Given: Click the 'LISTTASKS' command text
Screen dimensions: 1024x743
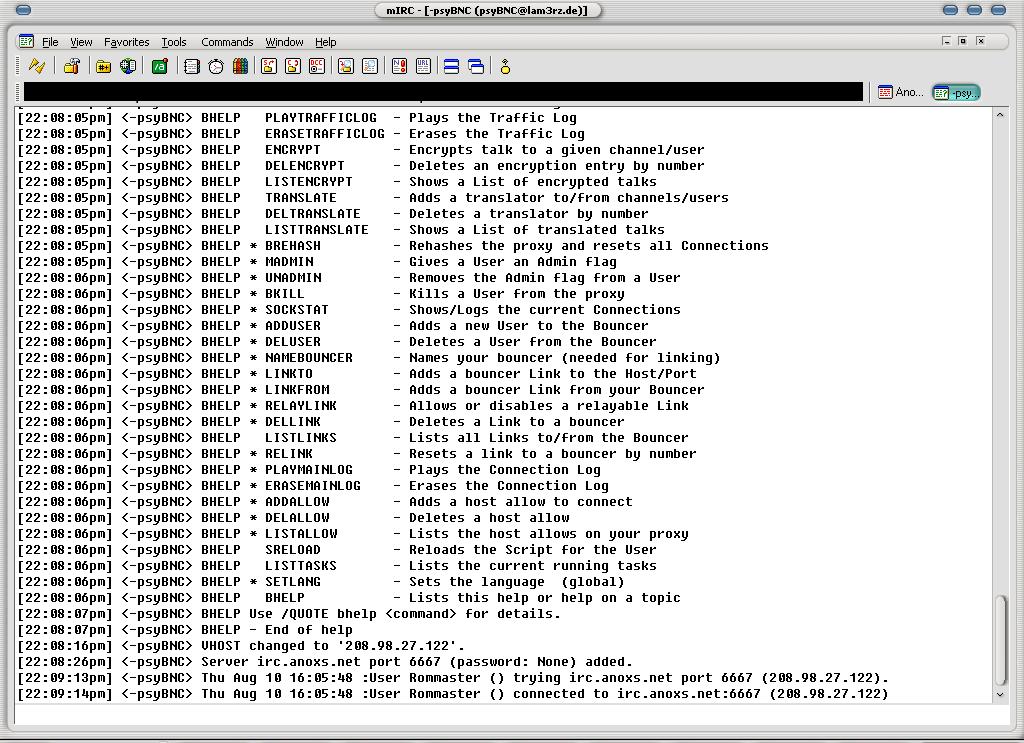Looking at the screenshot, I should pyautogui.click(x=300, y=565).
